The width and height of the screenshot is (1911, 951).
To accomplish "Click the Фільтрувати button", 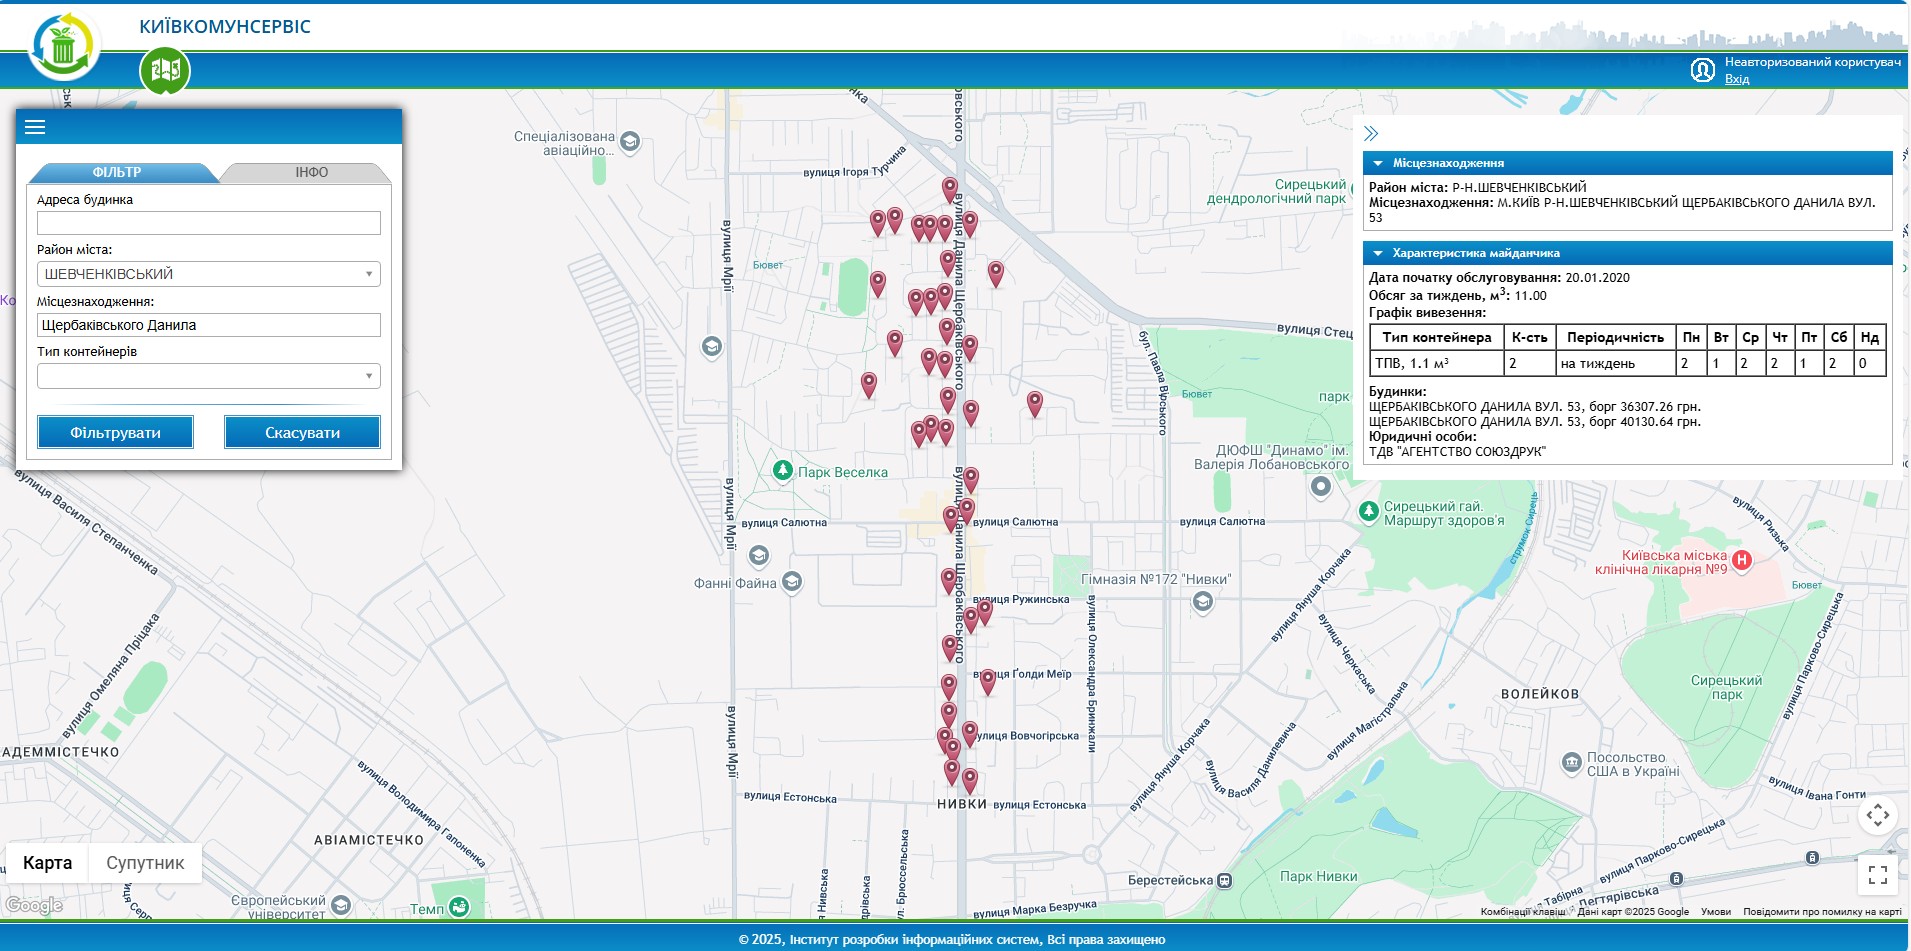I will click(x=115, y=432).
